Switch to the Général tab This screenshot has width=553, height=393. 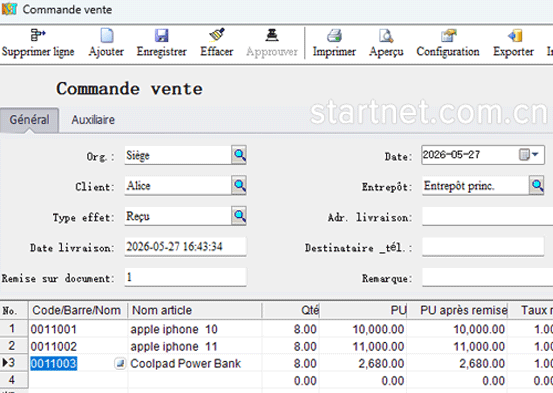tap(29, 120)
